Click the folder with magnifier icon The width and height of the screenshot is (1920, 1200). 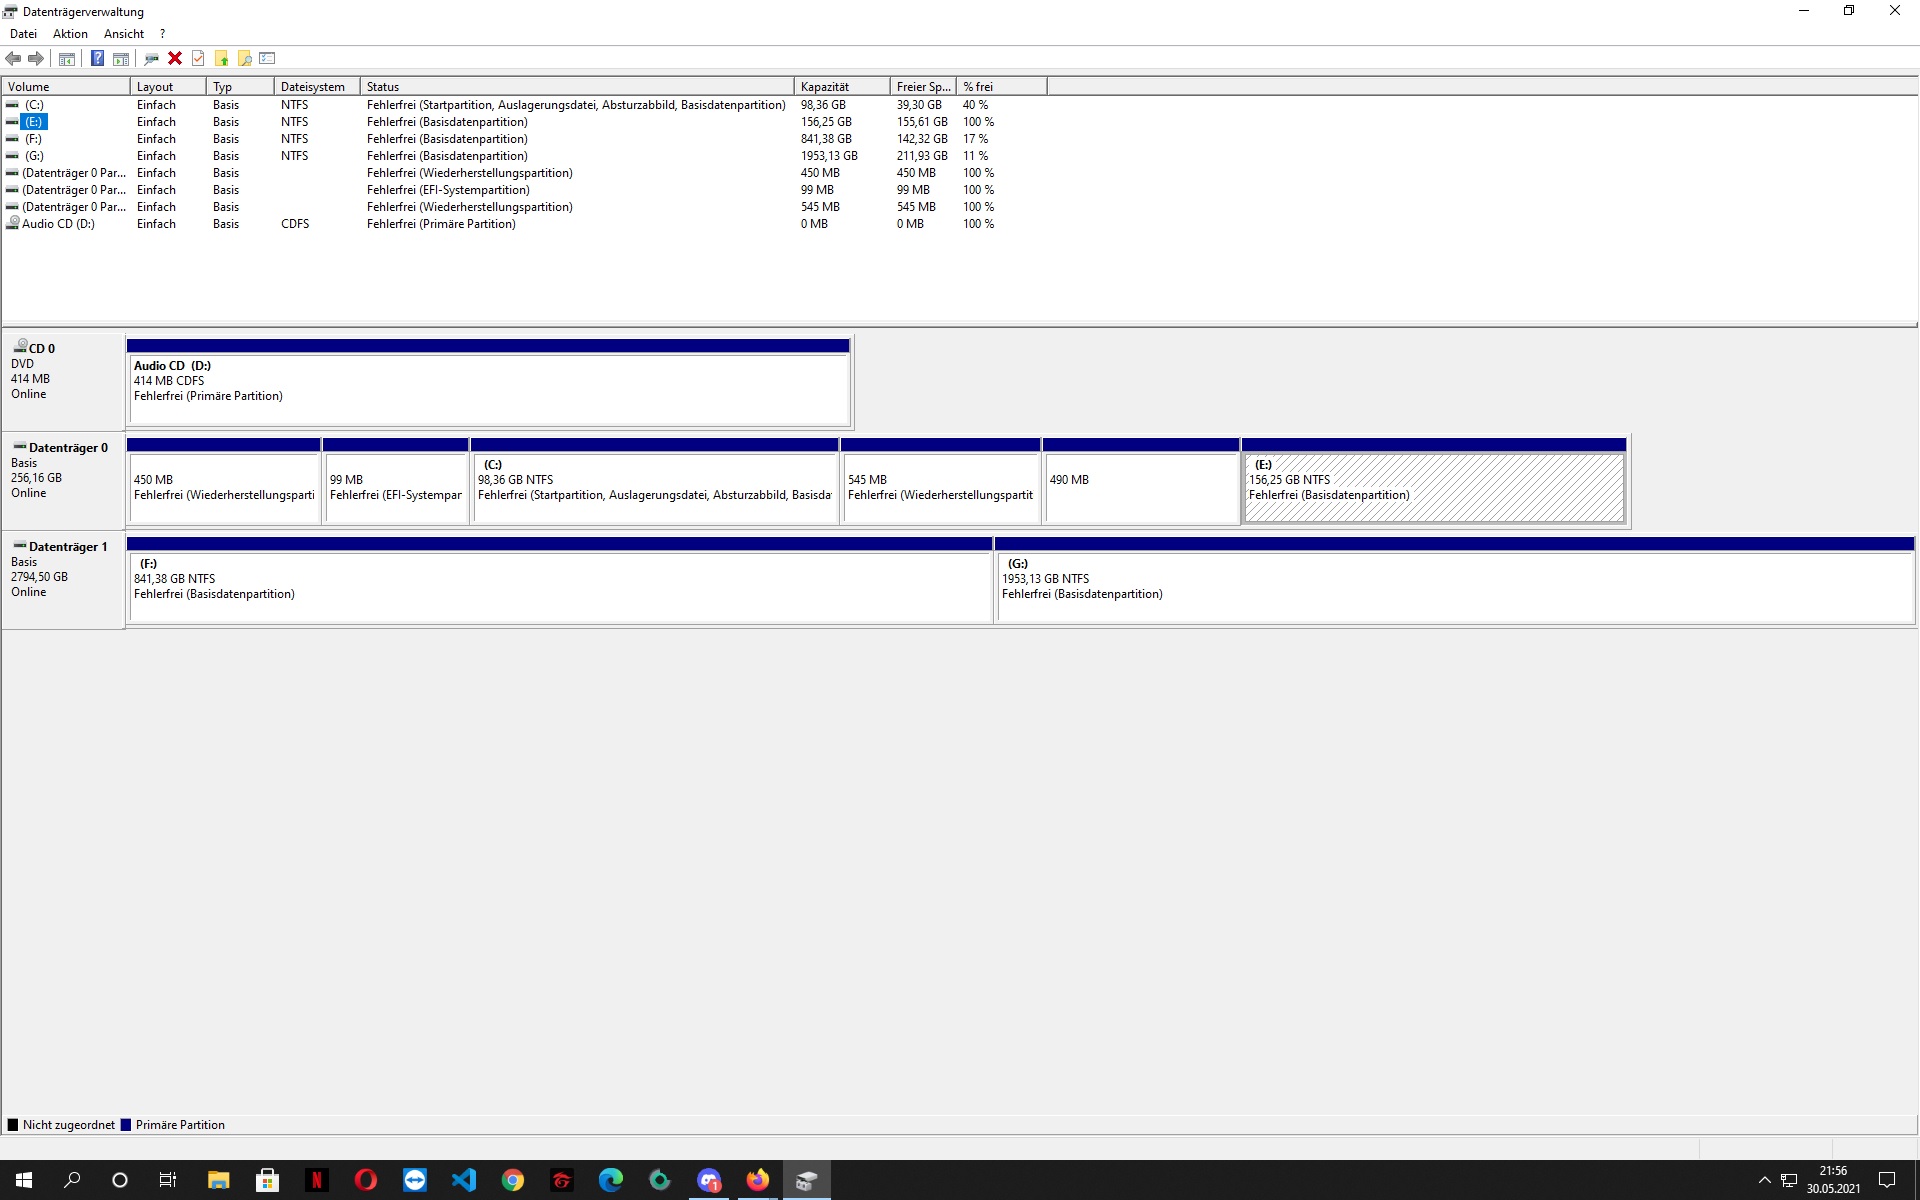[x=244, y=59]
